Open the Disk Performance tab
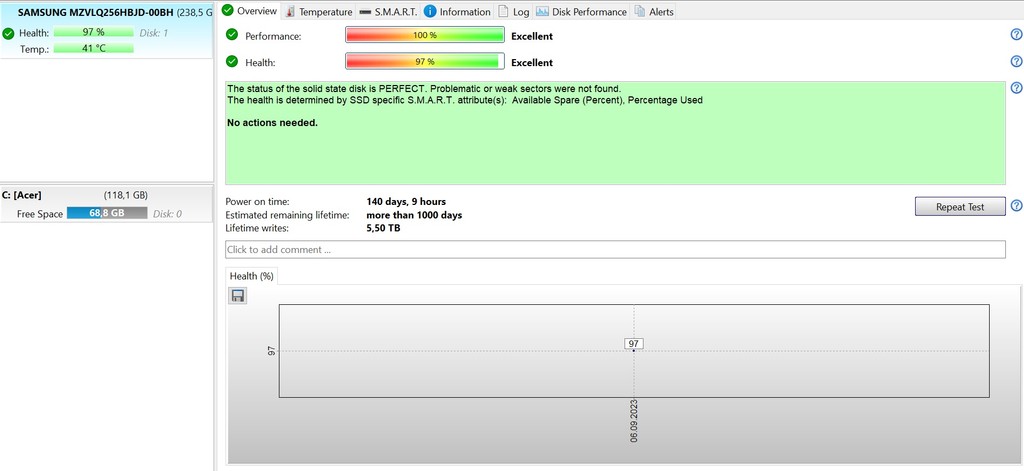Viewport: 1024px width, 471px height. (581, 12)
